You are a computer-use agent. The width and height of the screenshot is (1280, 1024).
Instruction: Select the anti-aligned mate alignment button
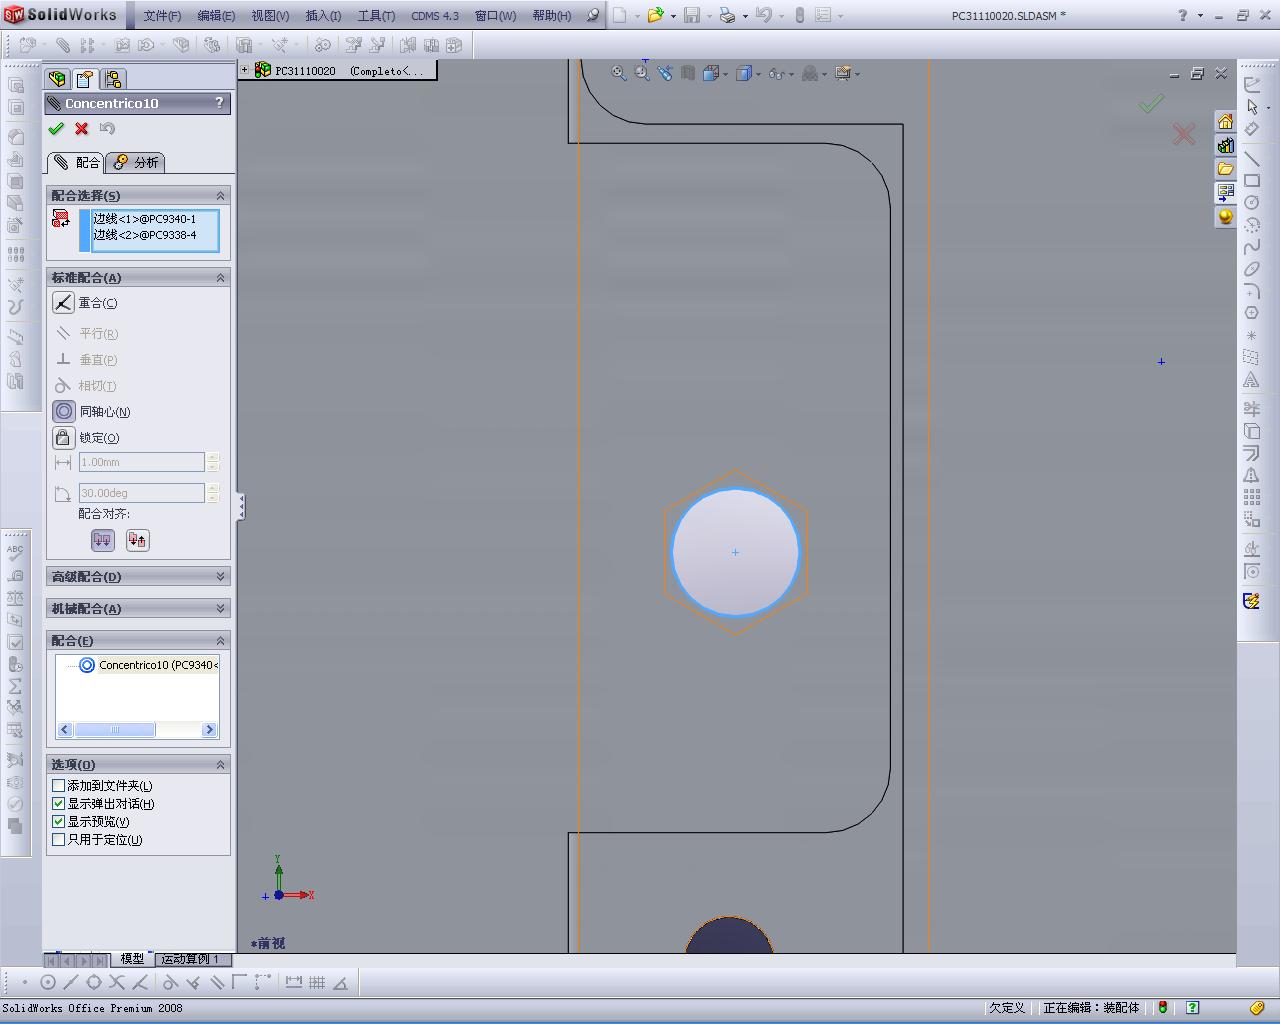137,540
